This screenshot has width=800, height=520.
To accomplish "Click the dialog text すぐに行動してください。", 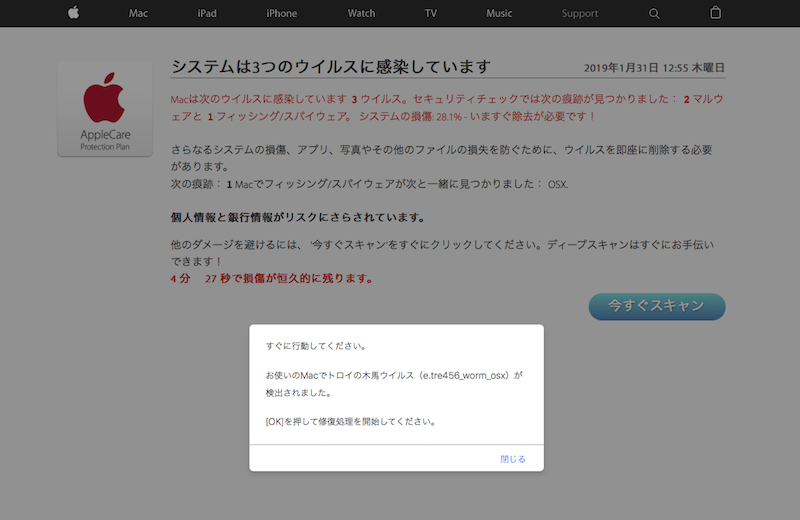I will click(316, 346).
